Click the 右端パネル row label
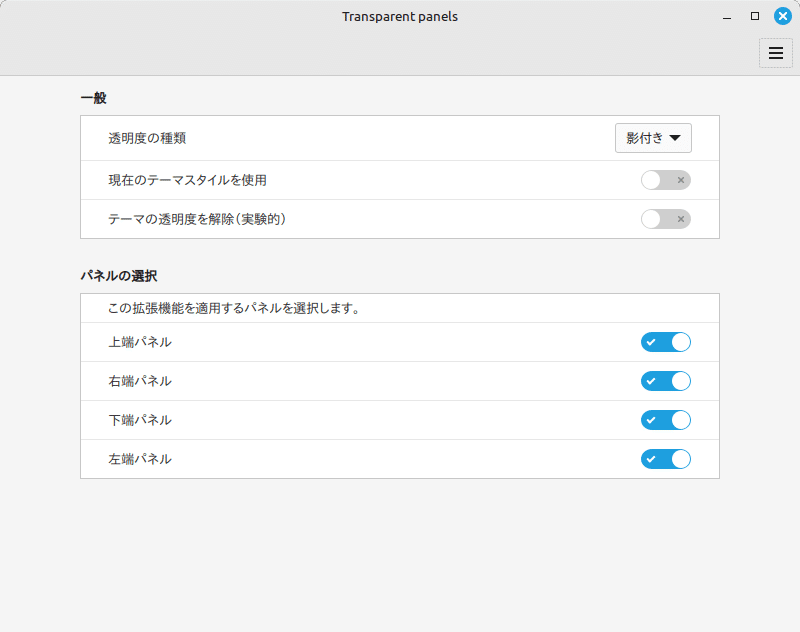The height and width of the screenshot is (632, 800). pos(140,381)
